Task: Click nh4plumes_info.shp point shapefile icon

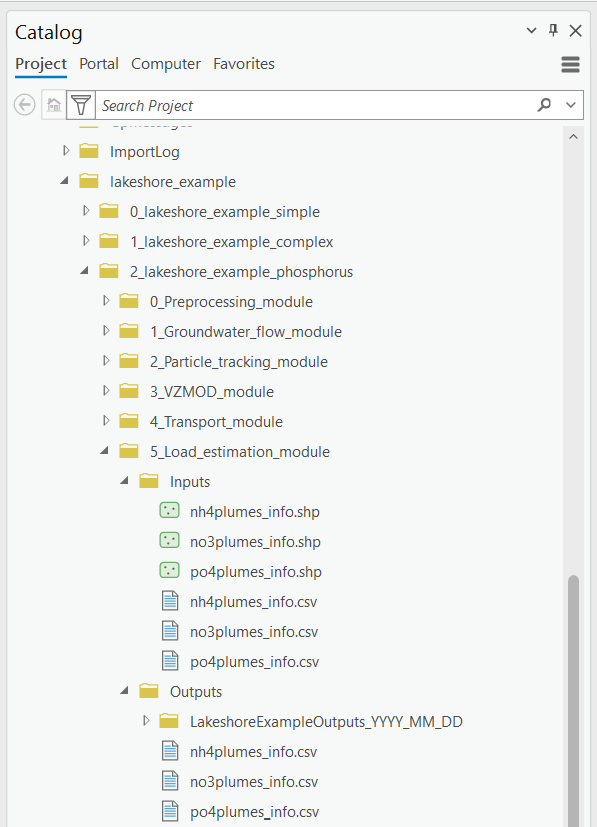Action: [x=169, y=511]
